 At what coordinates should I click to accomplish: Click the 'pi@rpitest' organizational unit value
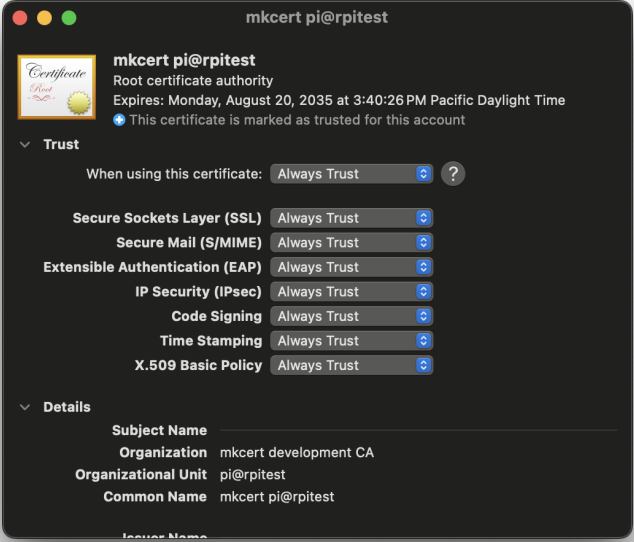(x=253, y=474)
